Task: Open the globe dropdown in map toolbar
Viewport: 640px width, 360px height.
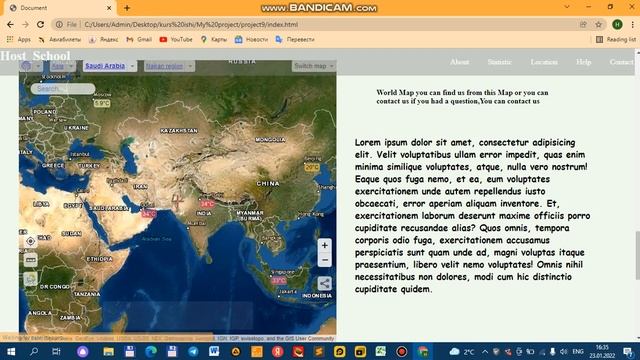Action: 31,66
